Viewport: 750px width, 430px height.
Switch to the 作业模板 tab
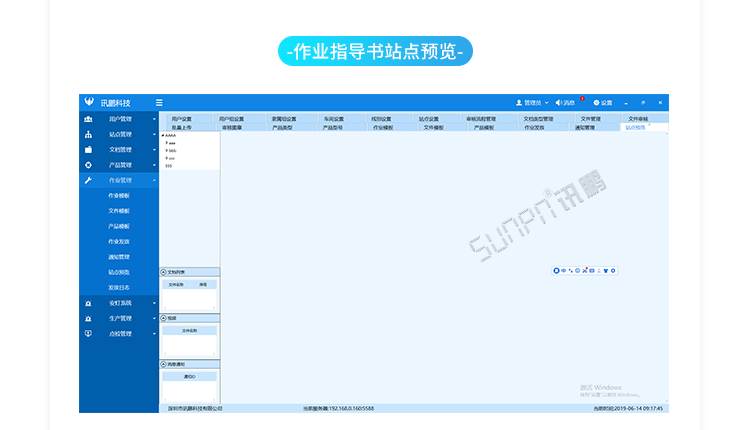[390, 128]
